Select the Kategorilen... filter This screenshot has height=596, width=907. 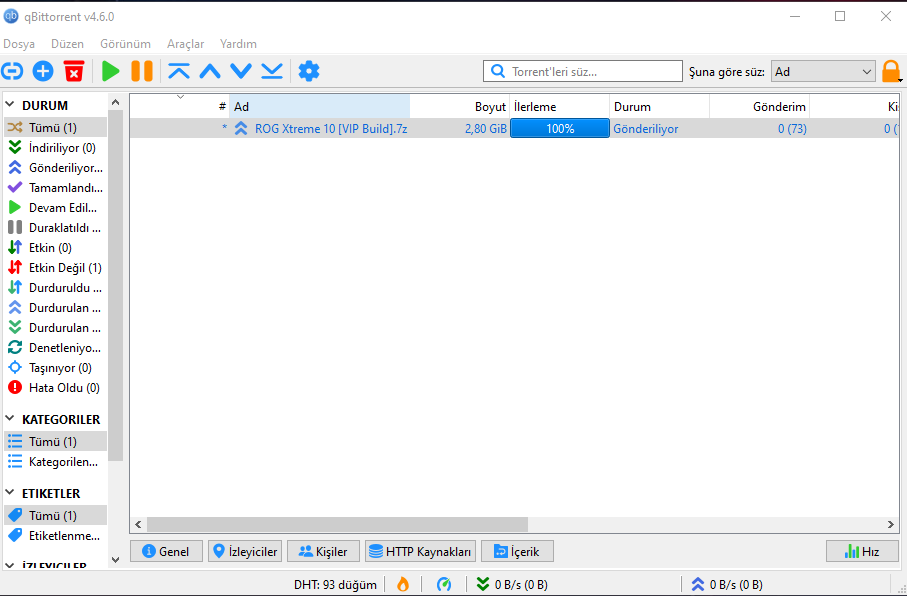click(55, 462)
